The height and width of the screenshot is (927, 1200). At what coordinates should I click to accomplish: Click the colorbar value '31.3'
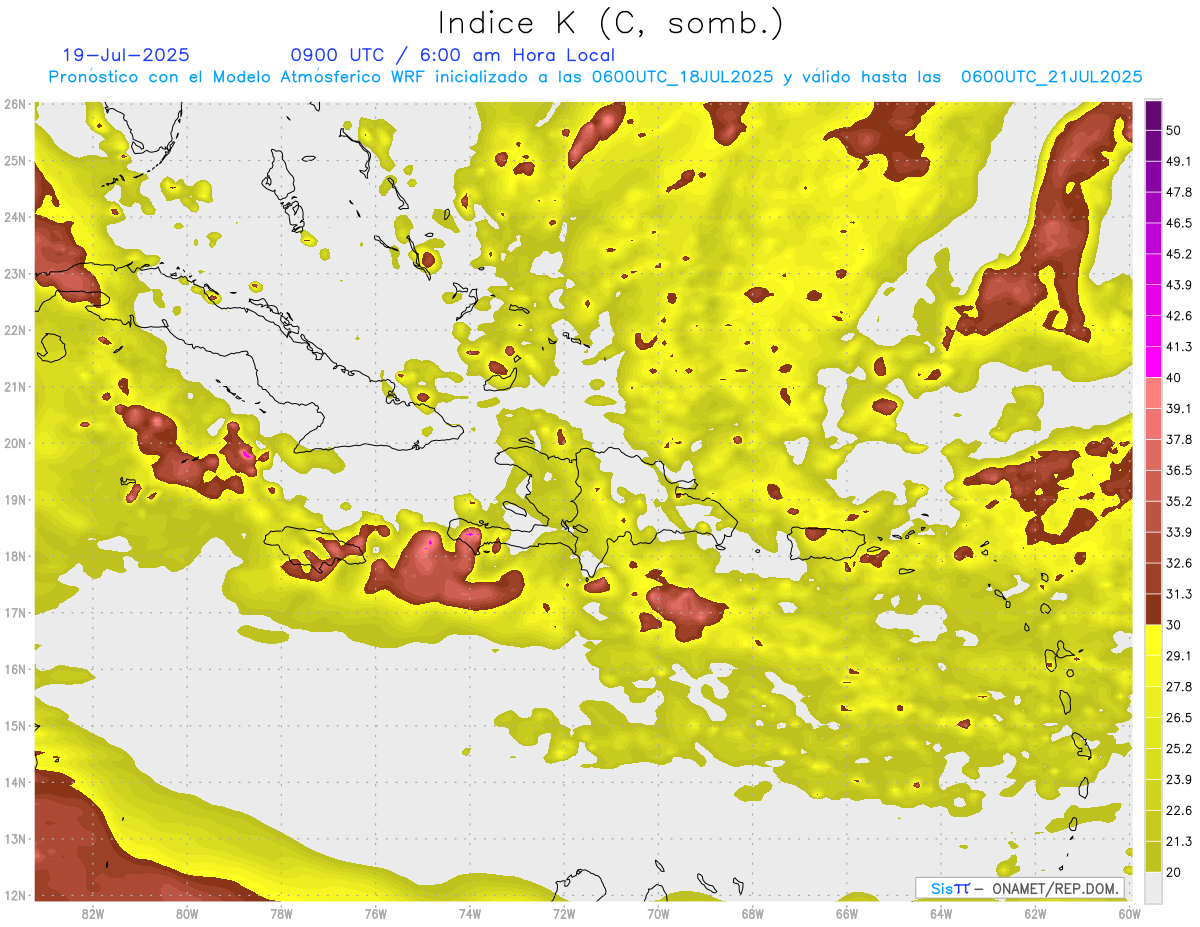[x=1179, y=594]
